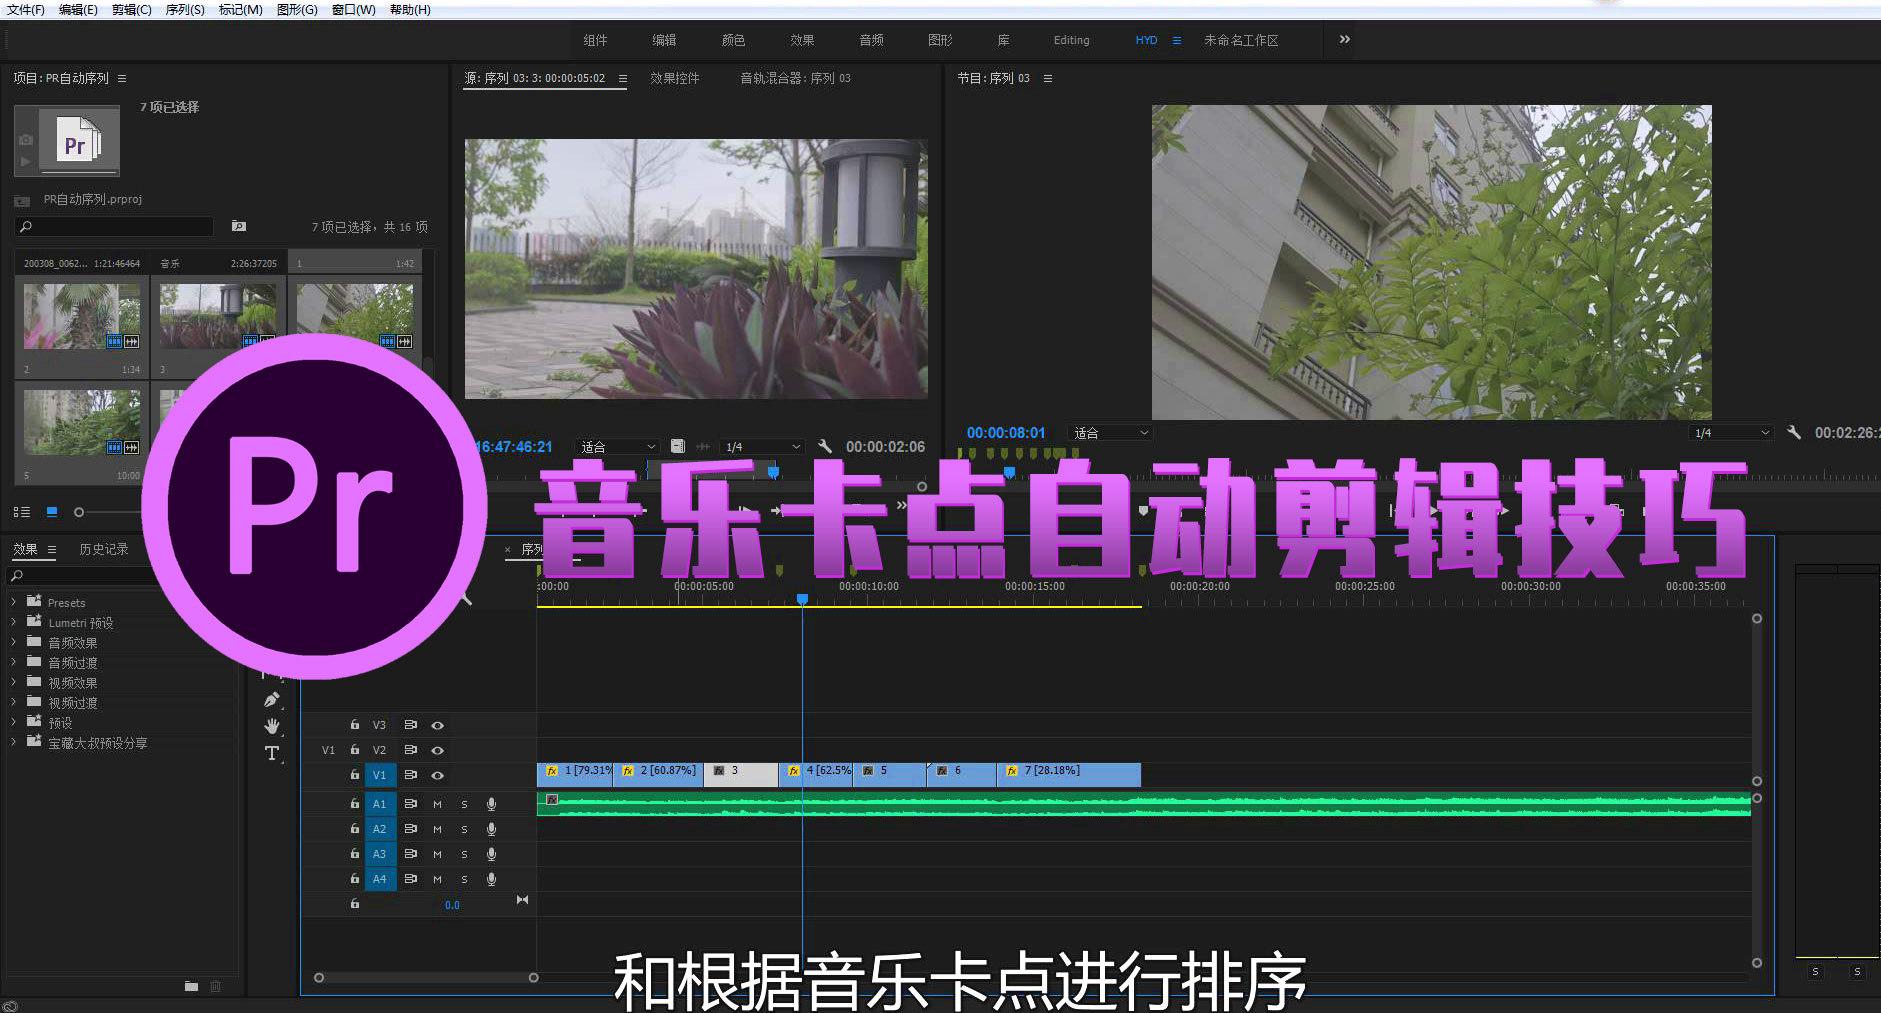Expand 音频效果 folder
The width and height of the screenshot is (1881, 1013).
point(13,642)
